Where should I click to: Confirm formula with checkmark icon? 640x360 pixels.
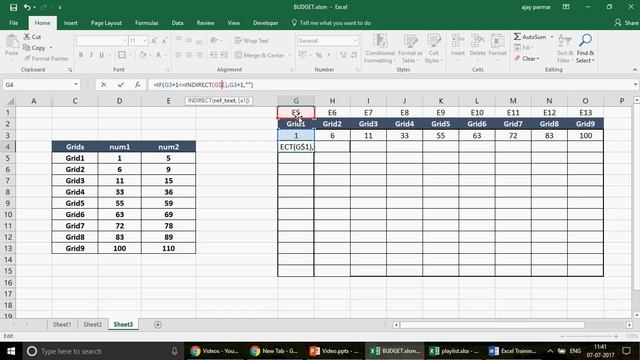(x=120, y=84)
